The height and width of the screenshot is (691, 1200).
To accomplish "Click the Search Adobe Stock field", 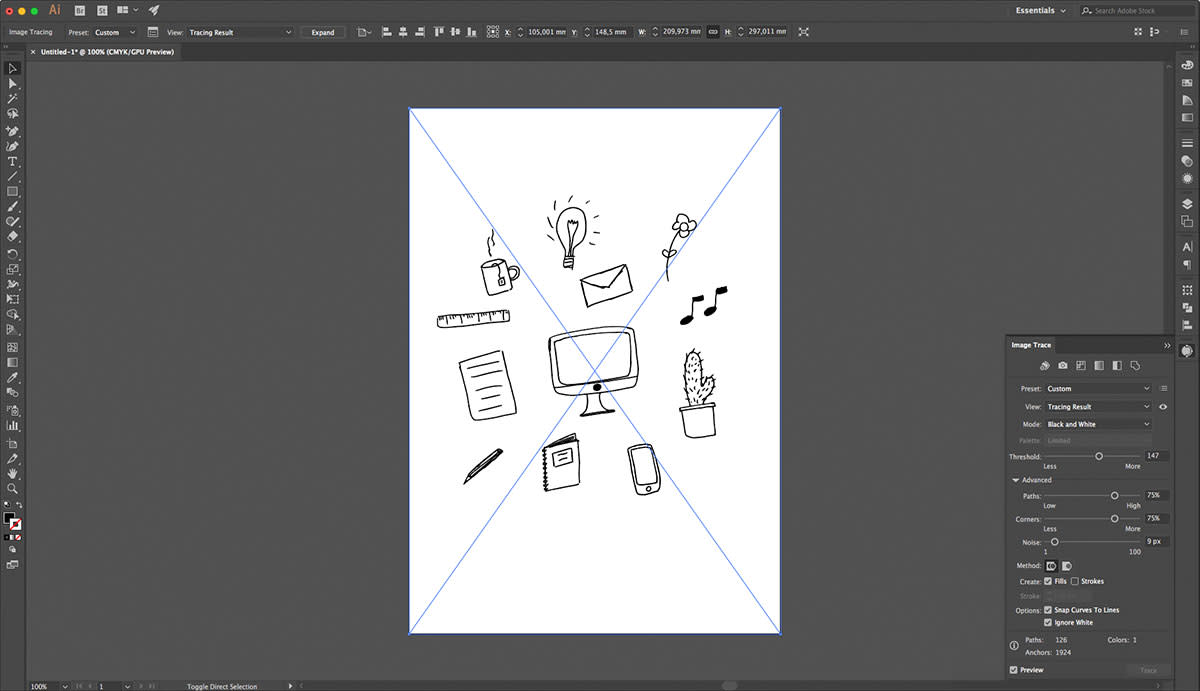I will [x=1137, y=10].
